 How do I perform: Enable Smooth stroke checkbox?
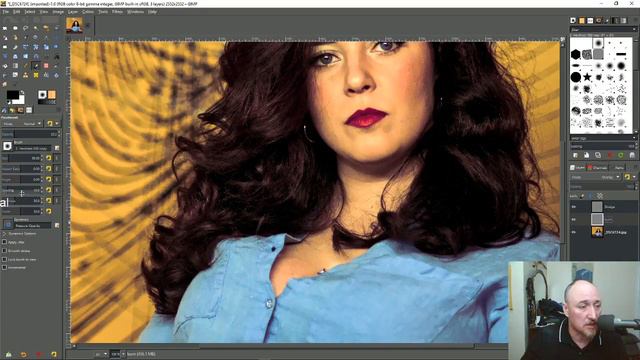[4, 251]
